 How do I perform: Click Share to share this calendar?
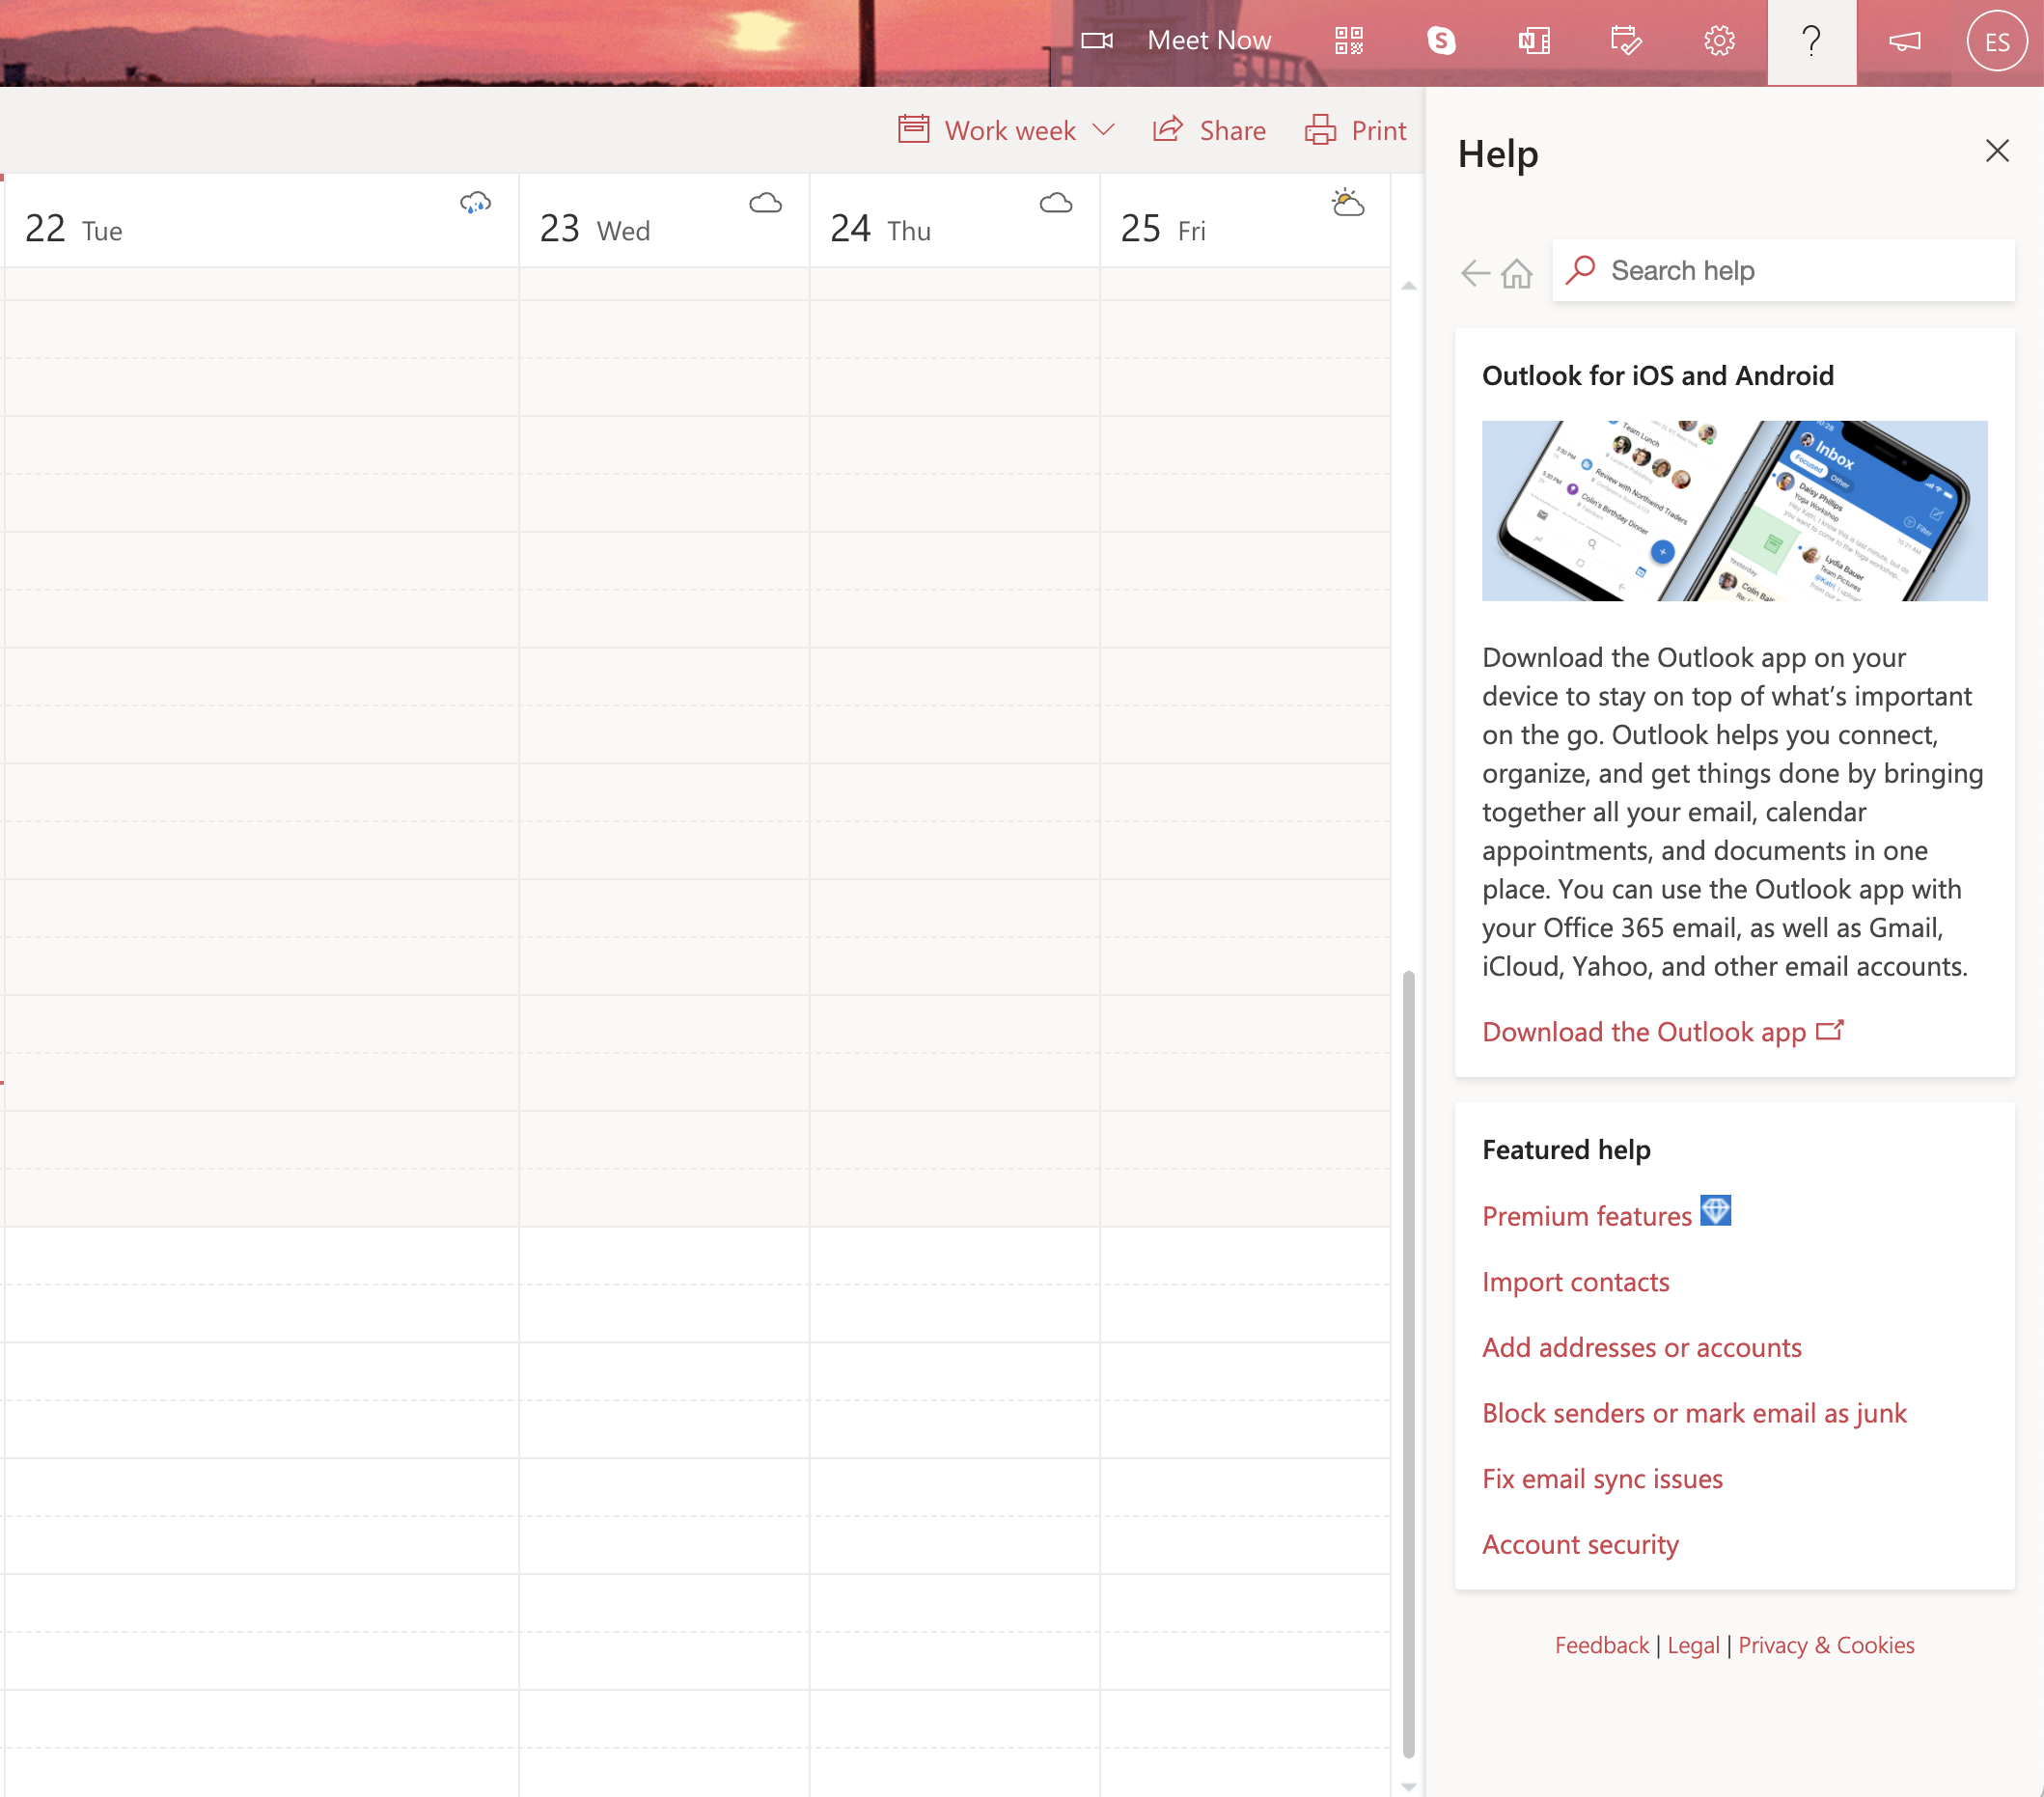(1209, 130)
